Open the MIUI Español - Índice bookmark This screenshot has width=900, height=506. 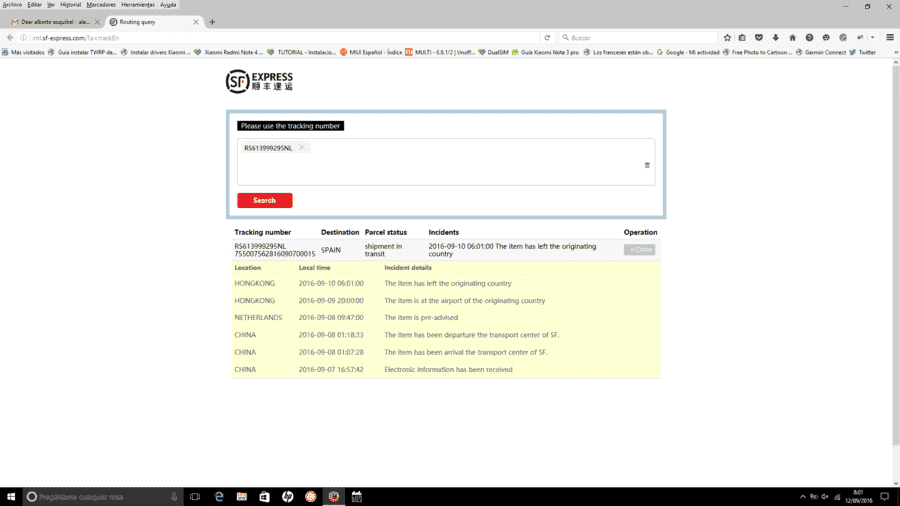371,52
